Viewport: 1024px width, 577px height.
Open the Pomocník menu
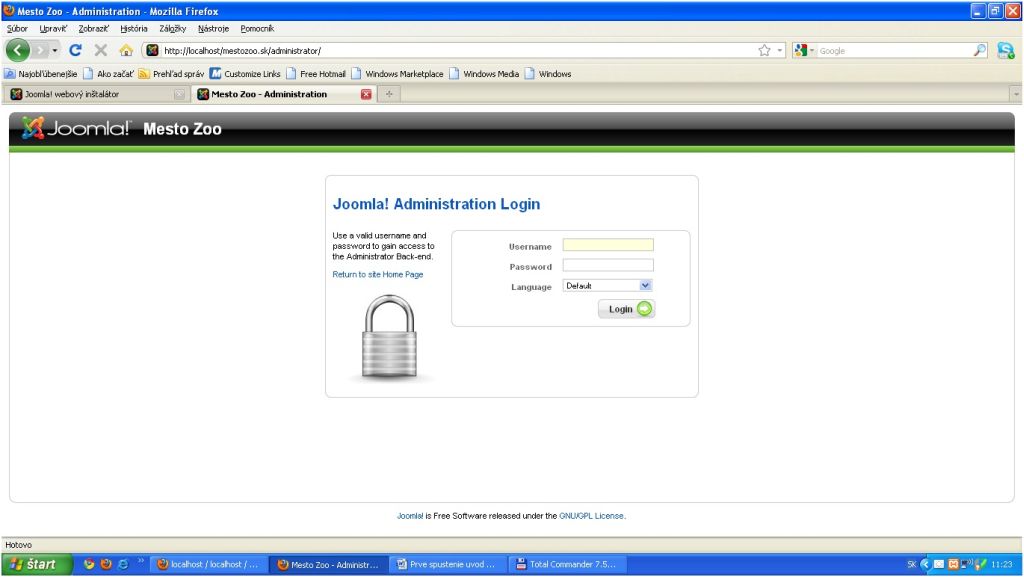257,29
